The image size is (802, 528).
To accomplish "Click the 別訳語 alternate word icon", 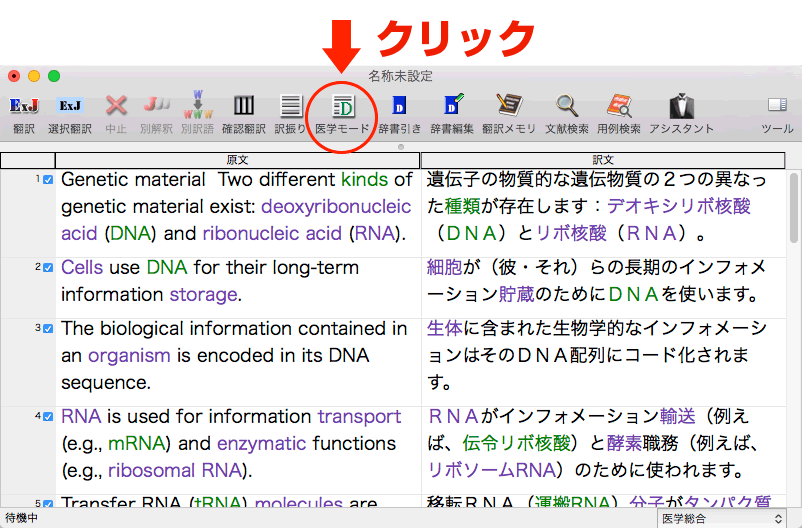I will tap(198, 104).
